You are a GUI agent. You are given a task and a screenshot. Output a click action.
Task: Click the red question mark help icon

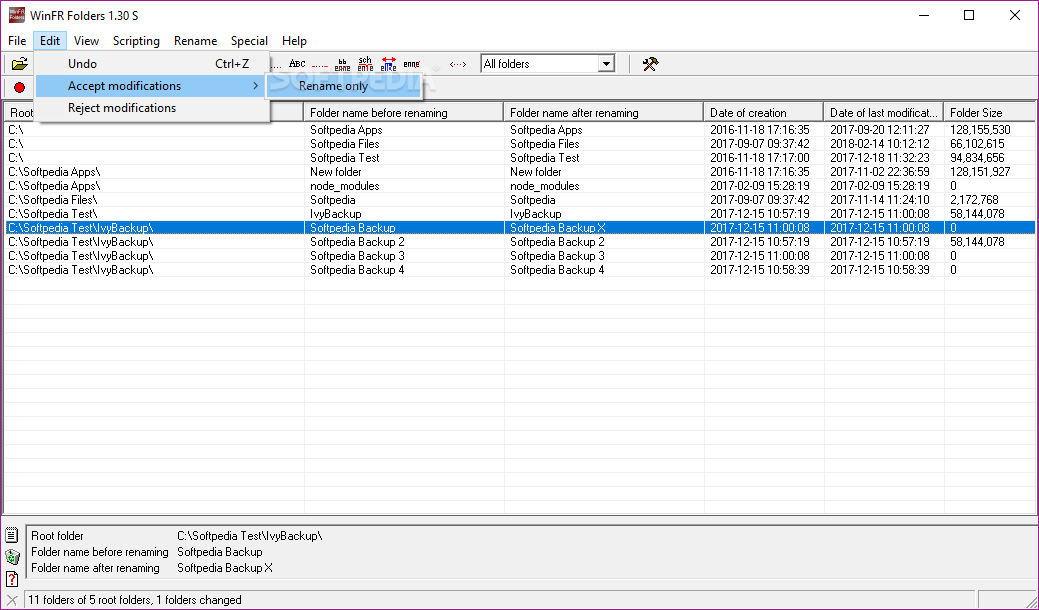point(11,578)
